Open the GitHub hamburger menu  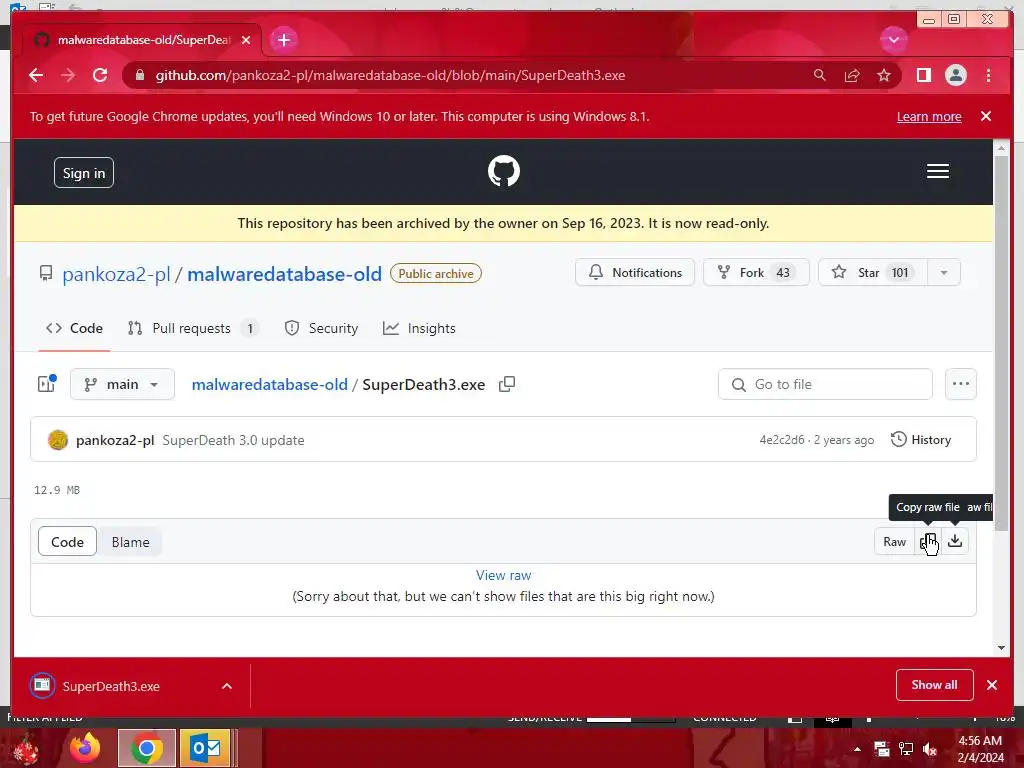(x=937, y=171)
